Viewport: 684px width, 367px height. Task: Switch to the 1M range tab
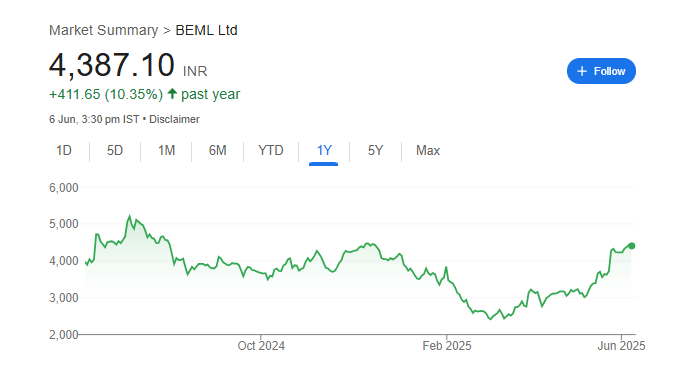[166, 151]
